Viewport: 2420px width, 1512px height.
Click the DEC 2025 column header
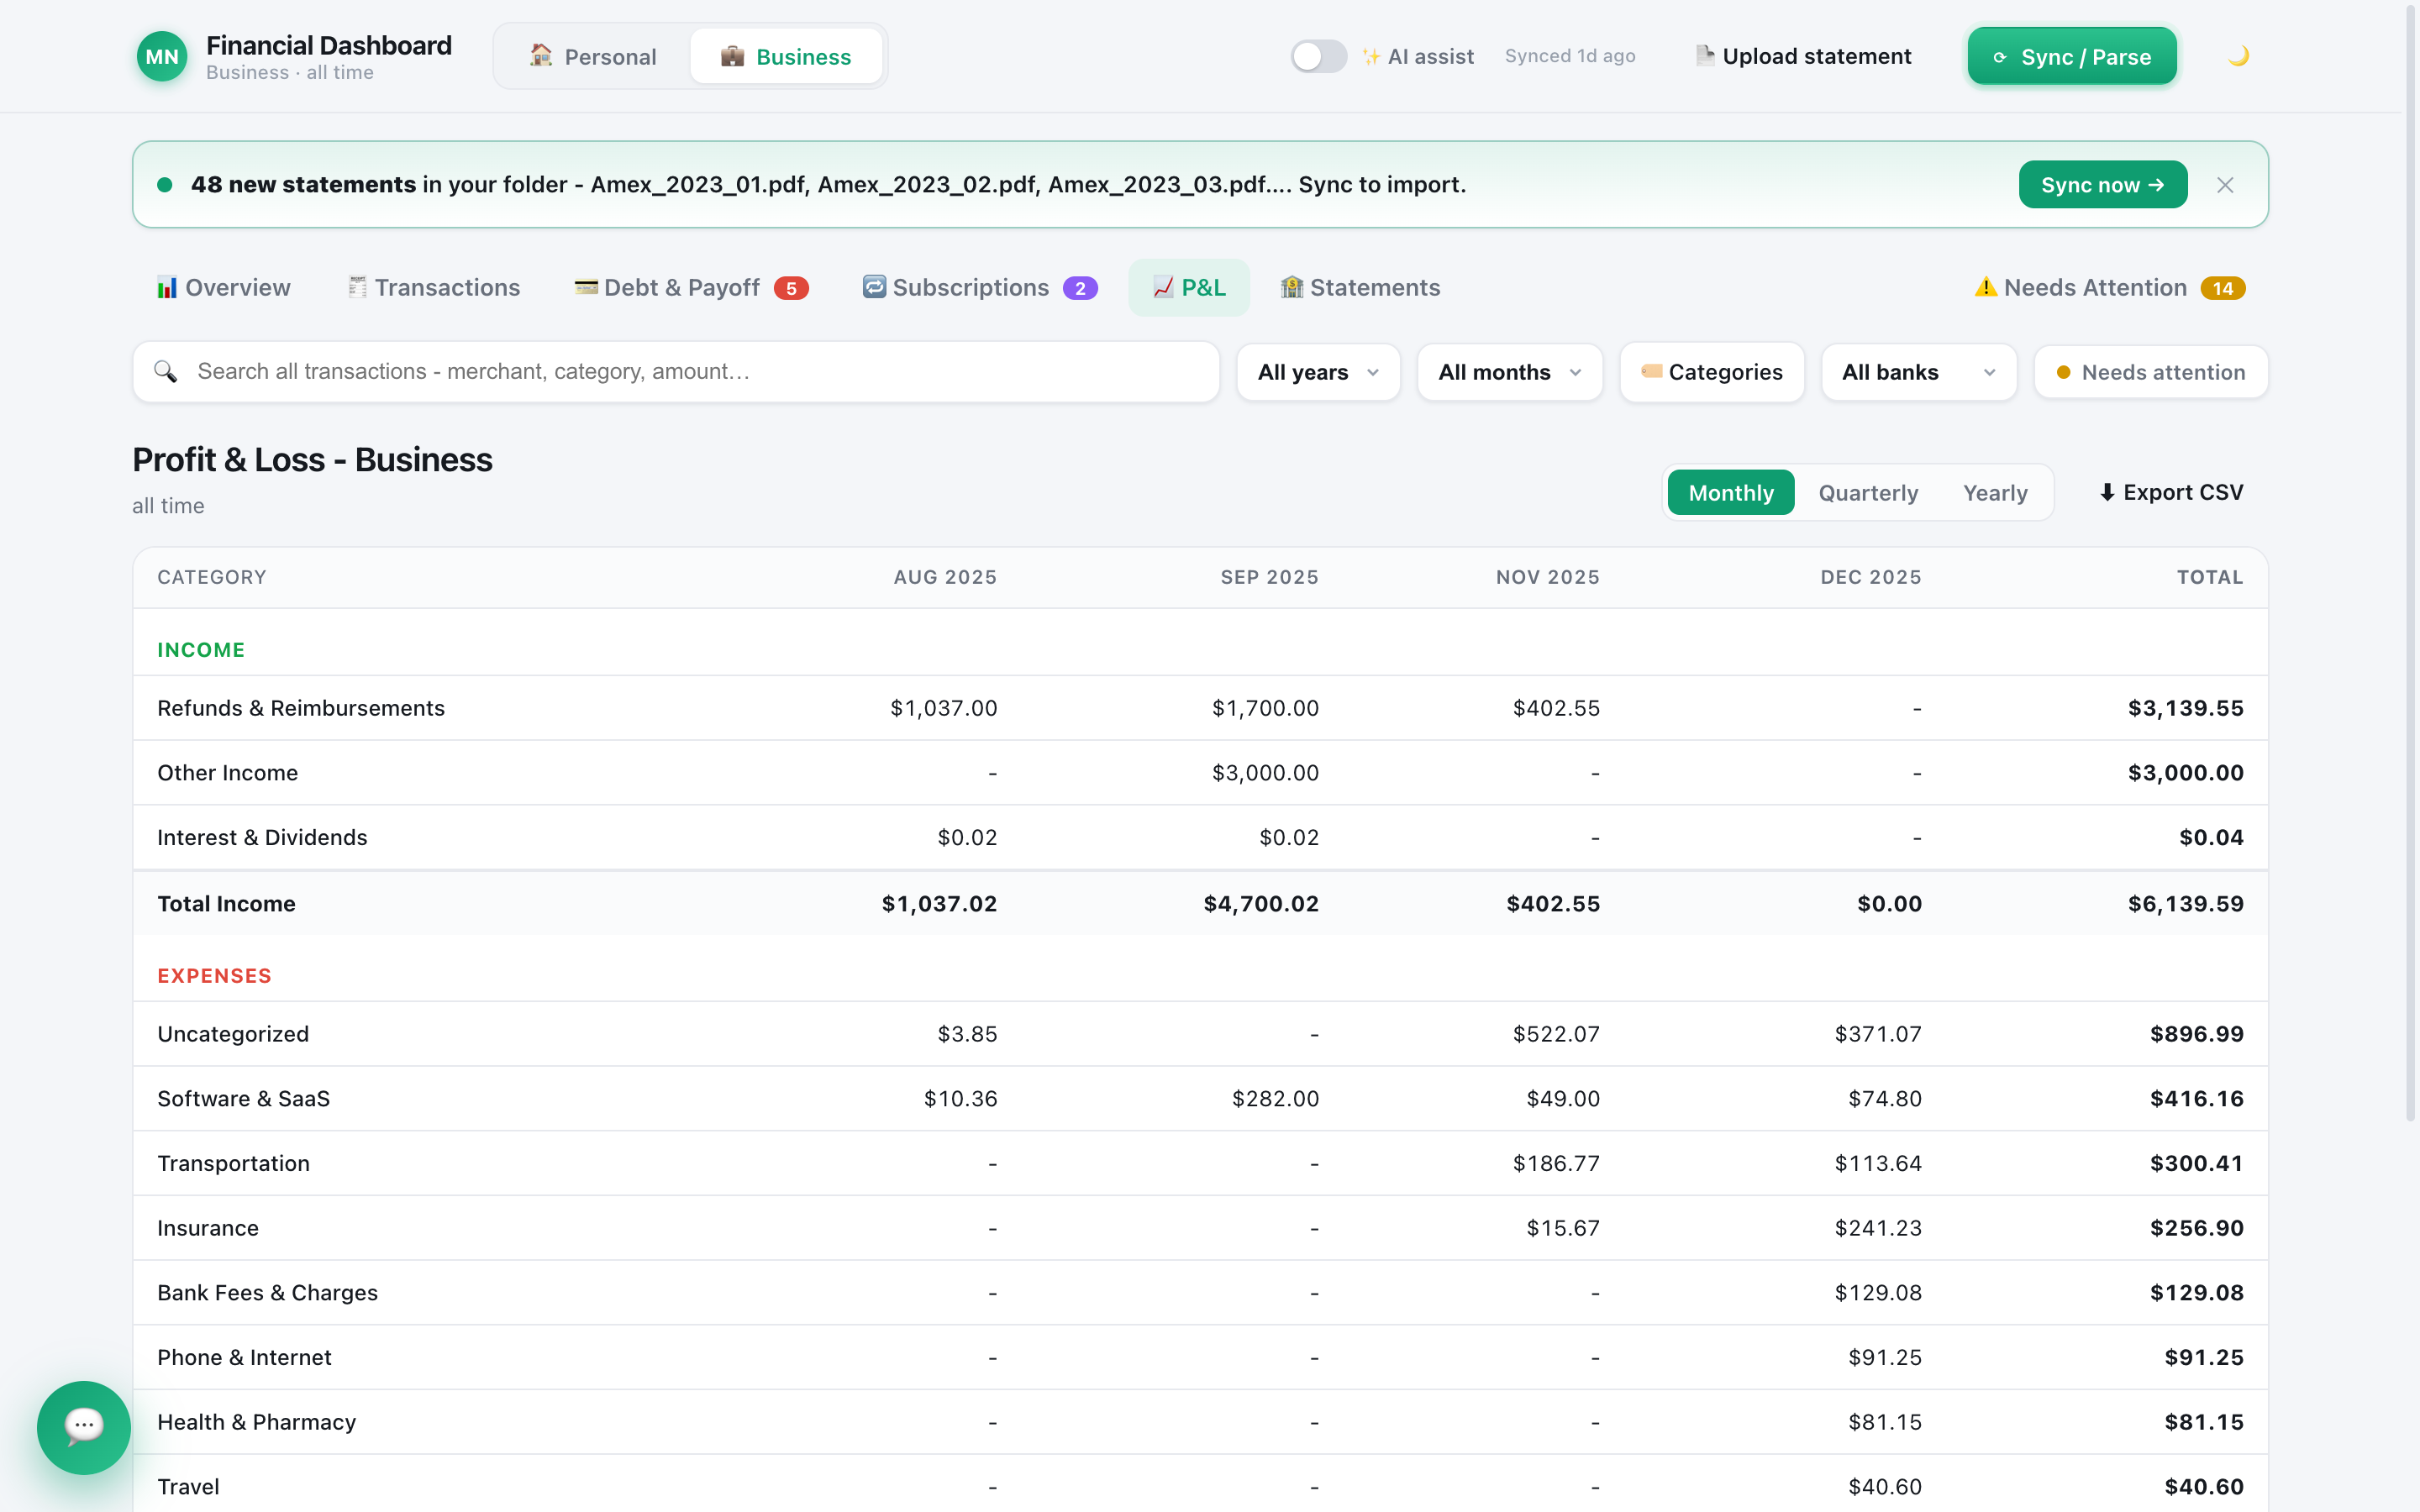point(1870,577)
